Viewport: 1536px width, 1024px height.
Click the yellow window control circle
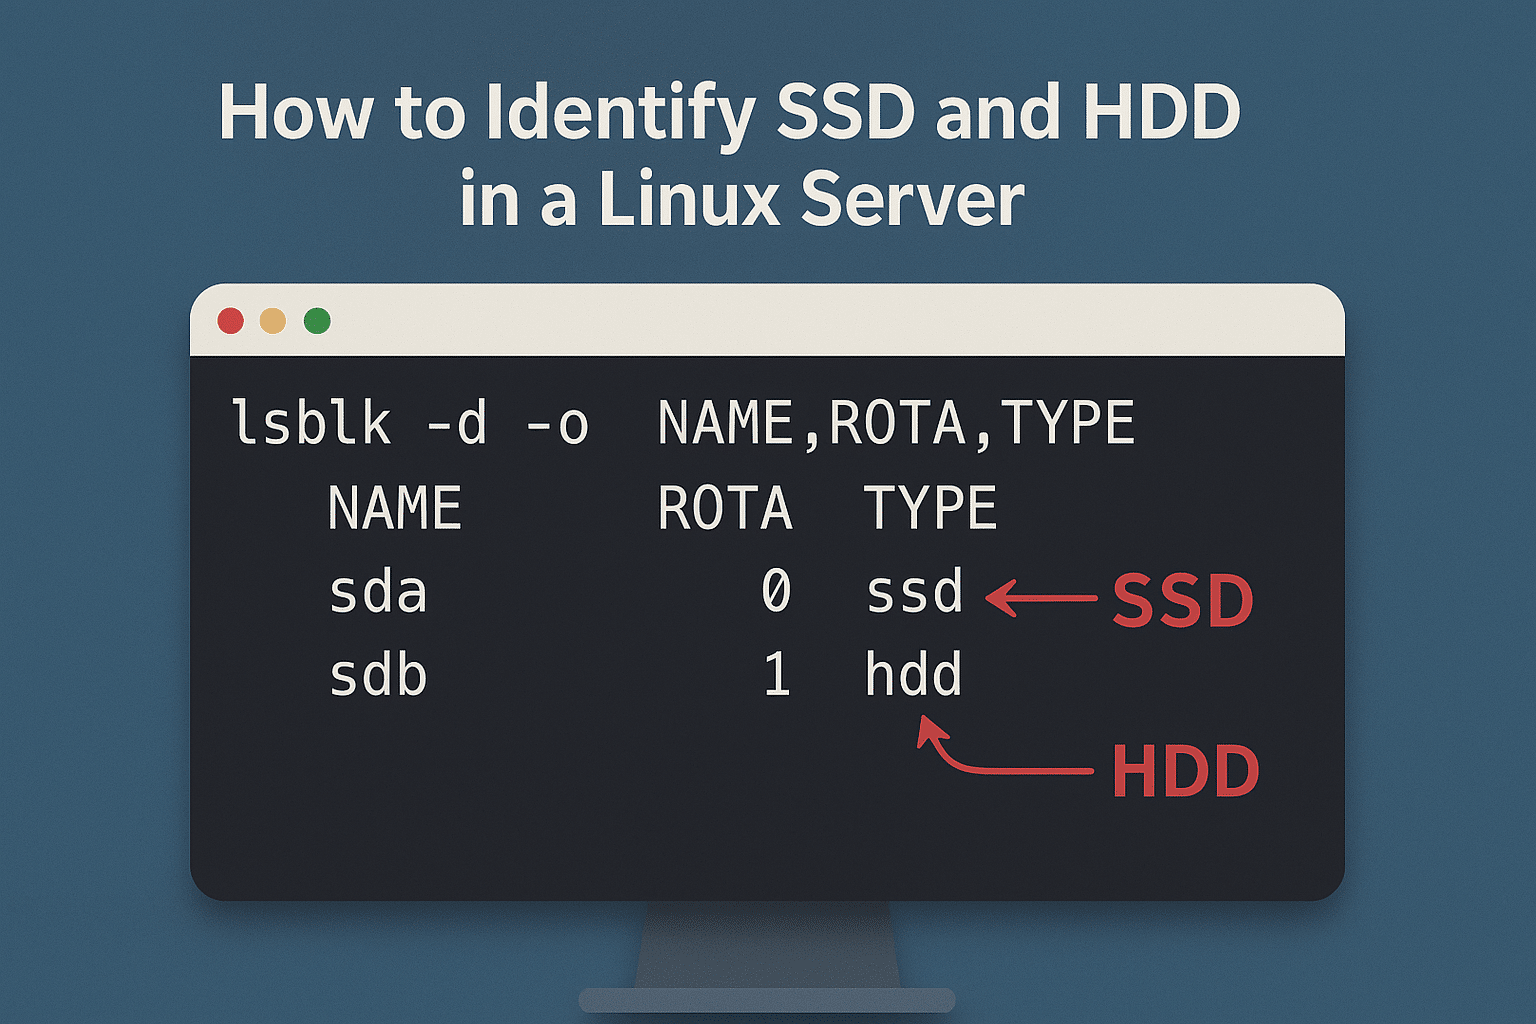tap(274, 320)
